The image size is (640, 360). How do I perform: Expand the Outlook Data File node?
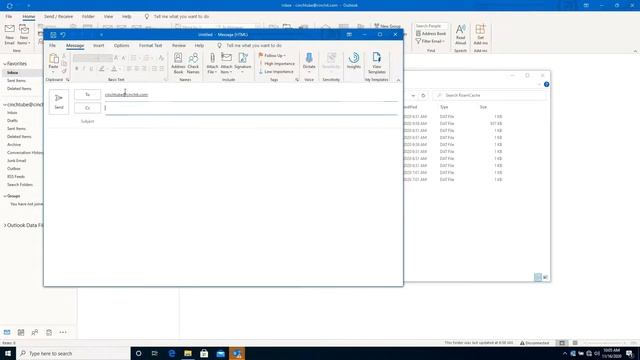coord(5,225)
